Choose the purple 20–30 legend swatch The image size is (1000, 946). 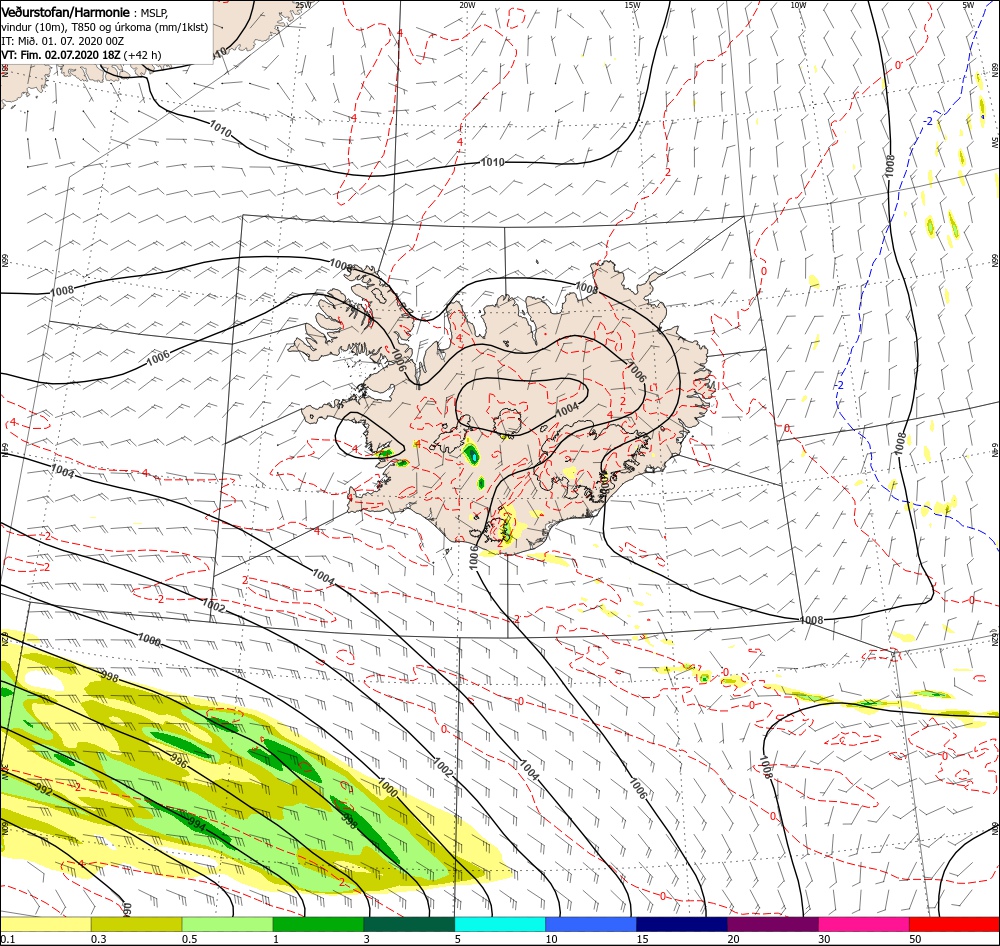(x=773, y=924)
